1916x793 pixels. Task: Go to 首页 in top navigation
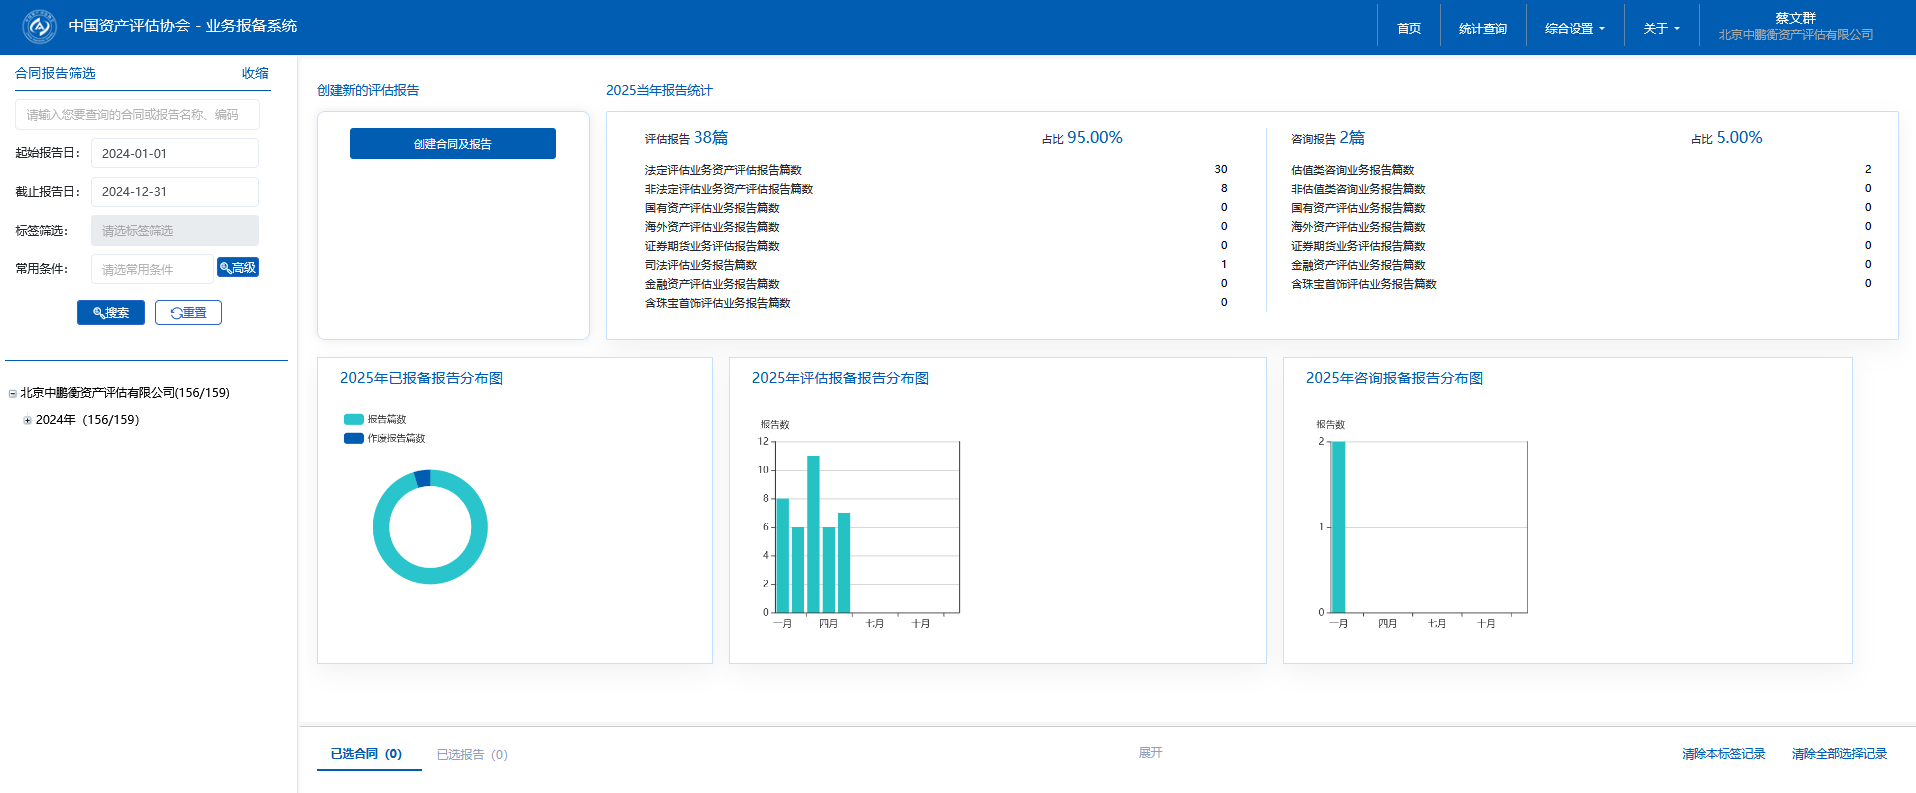1408,29
